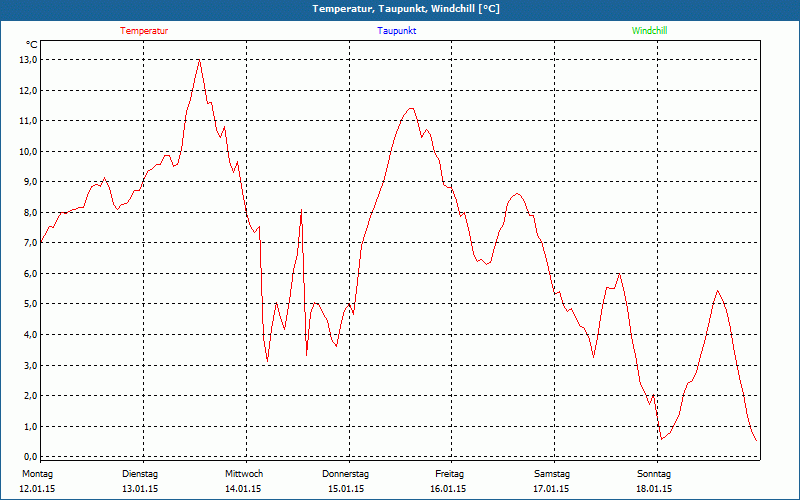
Task: Click the chart title 'Temperatur, Taupunkt, Windchill [°C]'
Action: coord(406,9)
